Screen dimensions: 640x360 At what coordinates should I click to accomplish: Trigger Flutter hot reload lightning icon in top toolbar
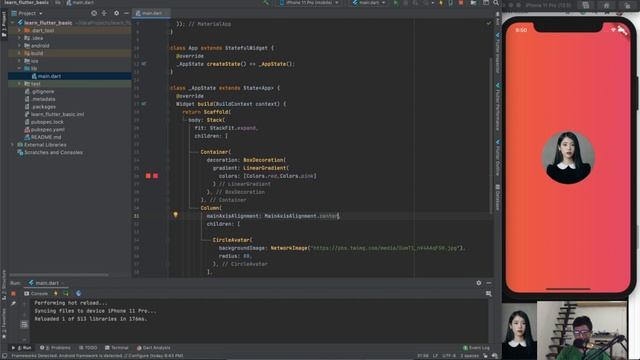tap(441, 3)
